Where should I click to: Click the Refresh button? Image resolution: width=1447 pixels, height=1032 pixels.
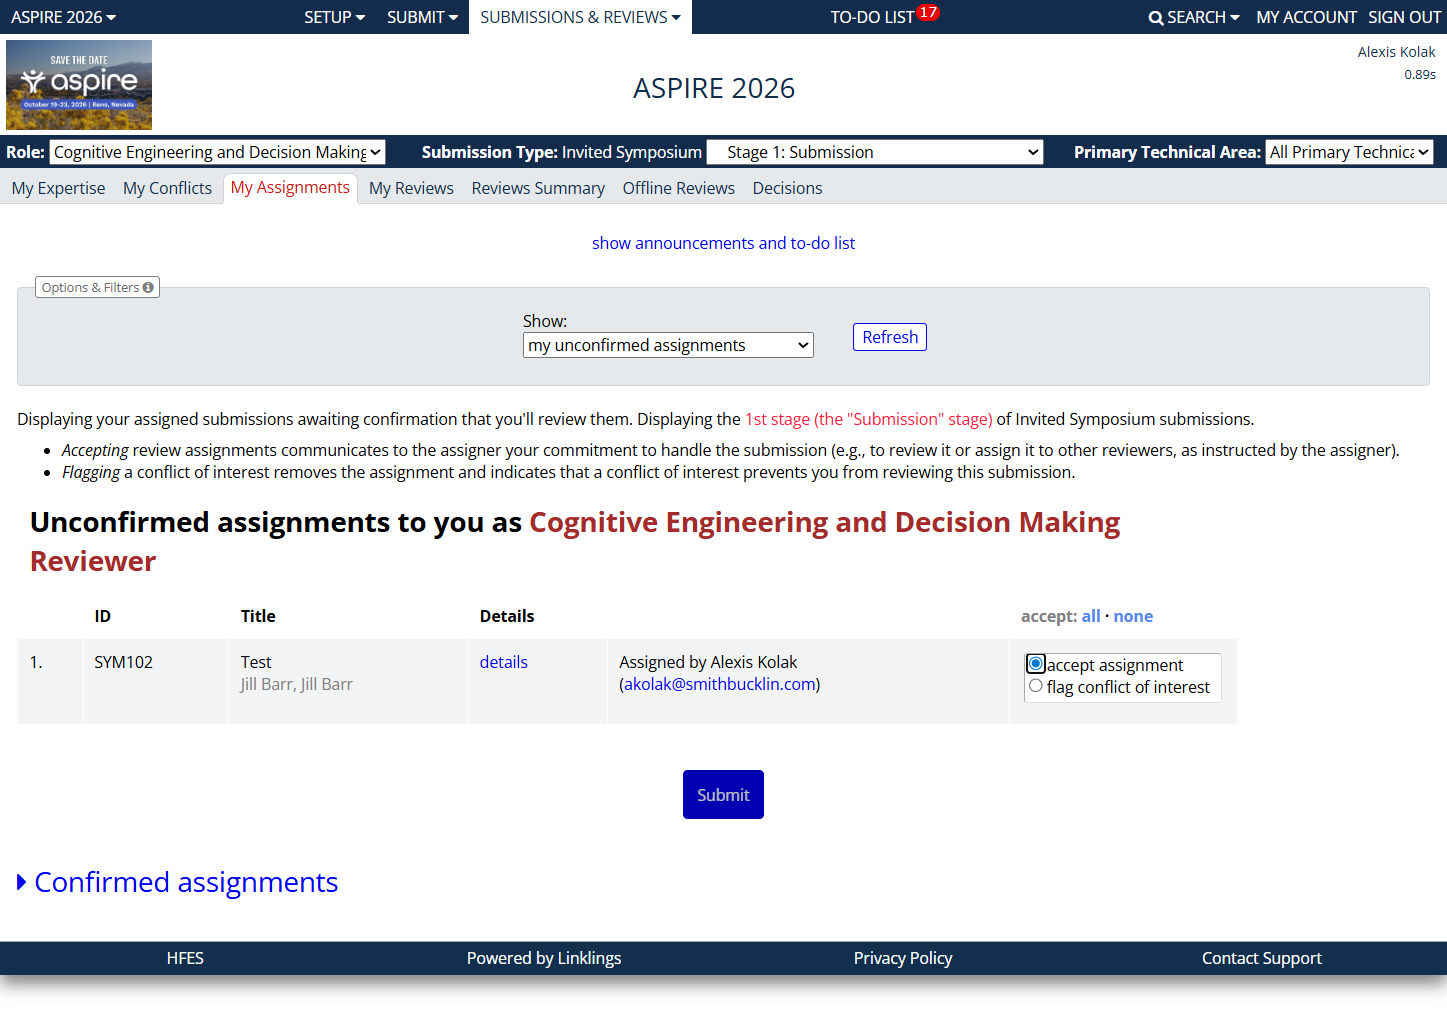click(890, 337)
